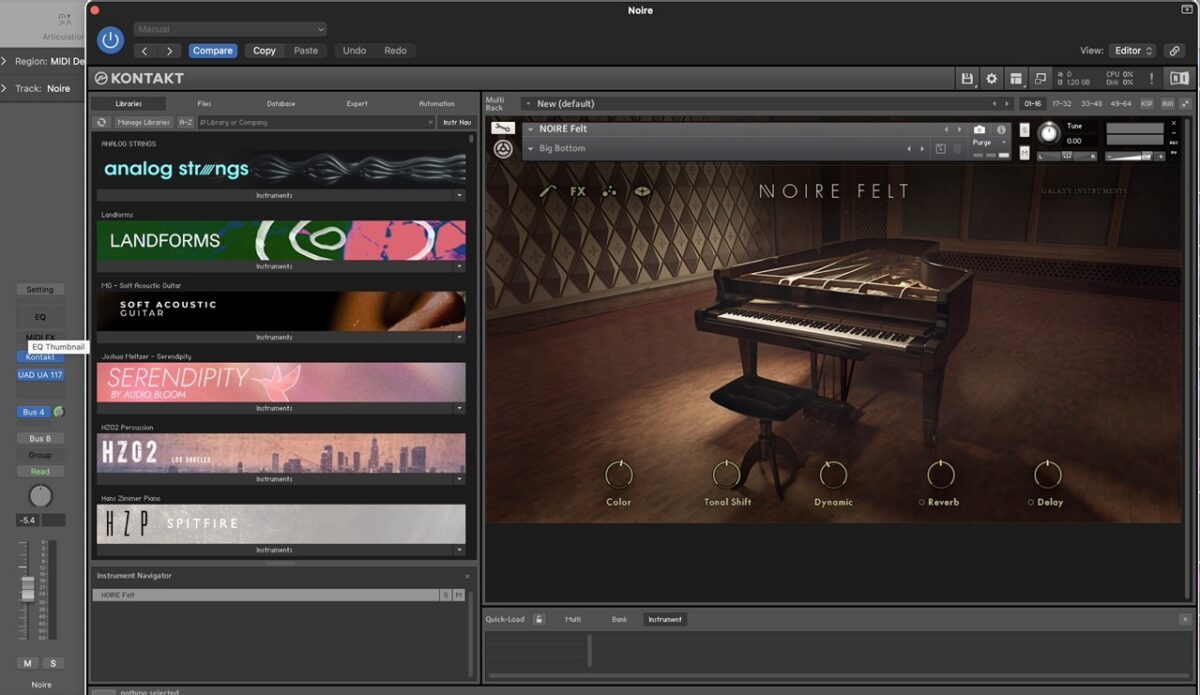The image size is (1200, 695).
Task: Open the Kontakt options gear icon
Action: coord(991,78)
